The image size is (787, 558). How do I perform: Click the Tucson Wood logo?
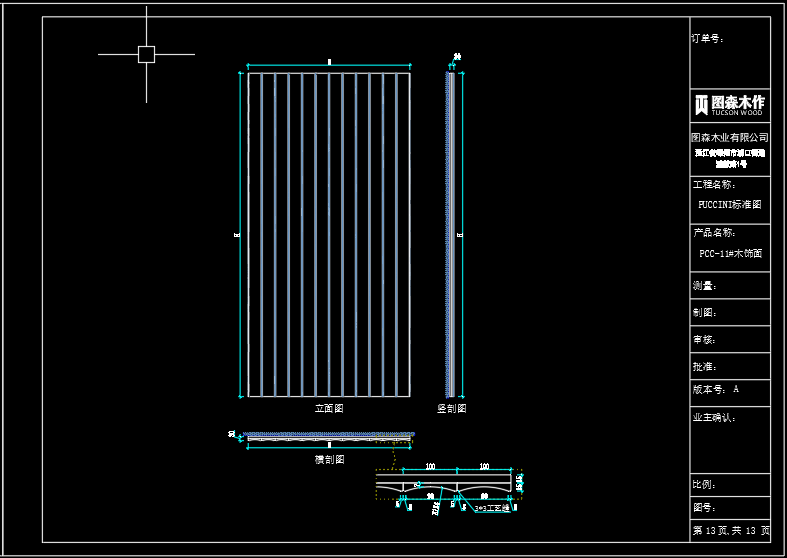(730, 105)
